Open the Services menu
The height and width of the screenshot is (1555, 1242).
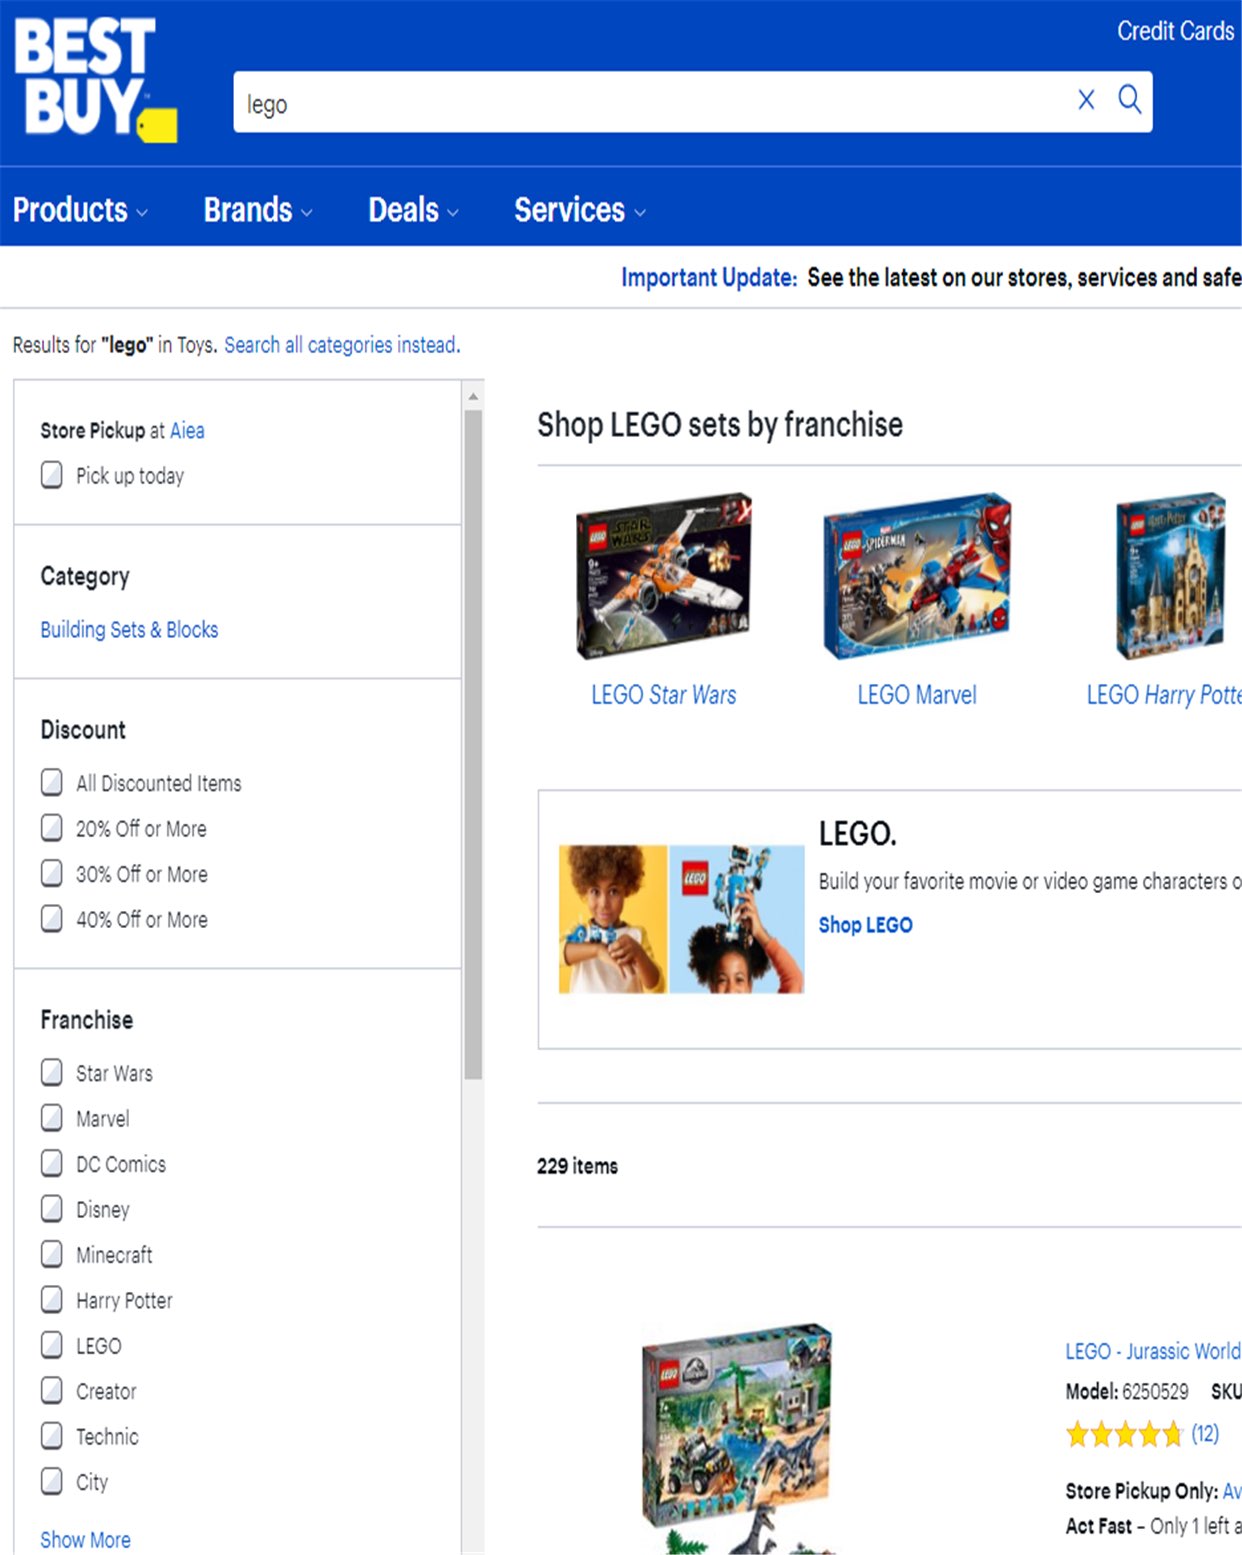580,210
